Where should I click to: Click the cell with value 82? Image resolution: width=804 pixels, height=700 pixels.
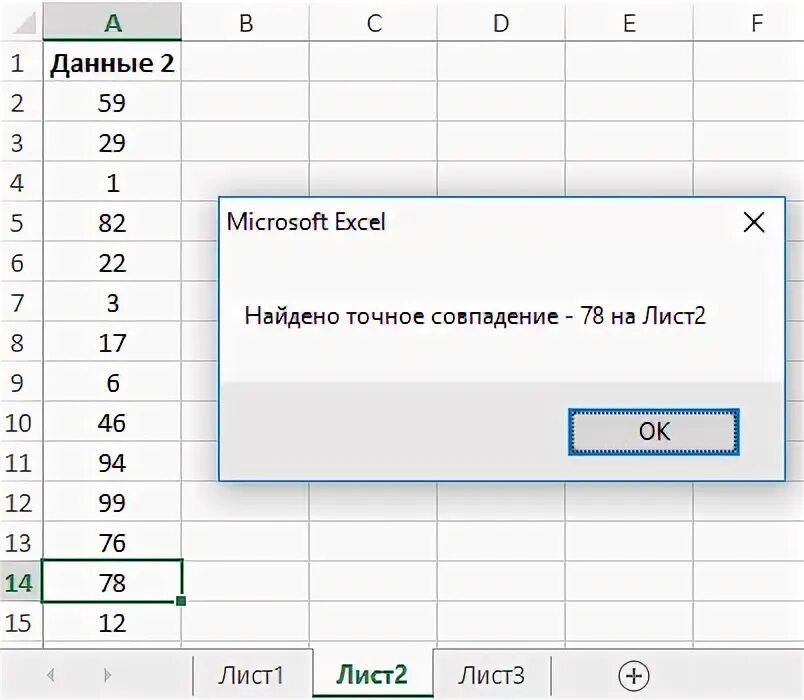pyautogui.click(x=112, y=223)
